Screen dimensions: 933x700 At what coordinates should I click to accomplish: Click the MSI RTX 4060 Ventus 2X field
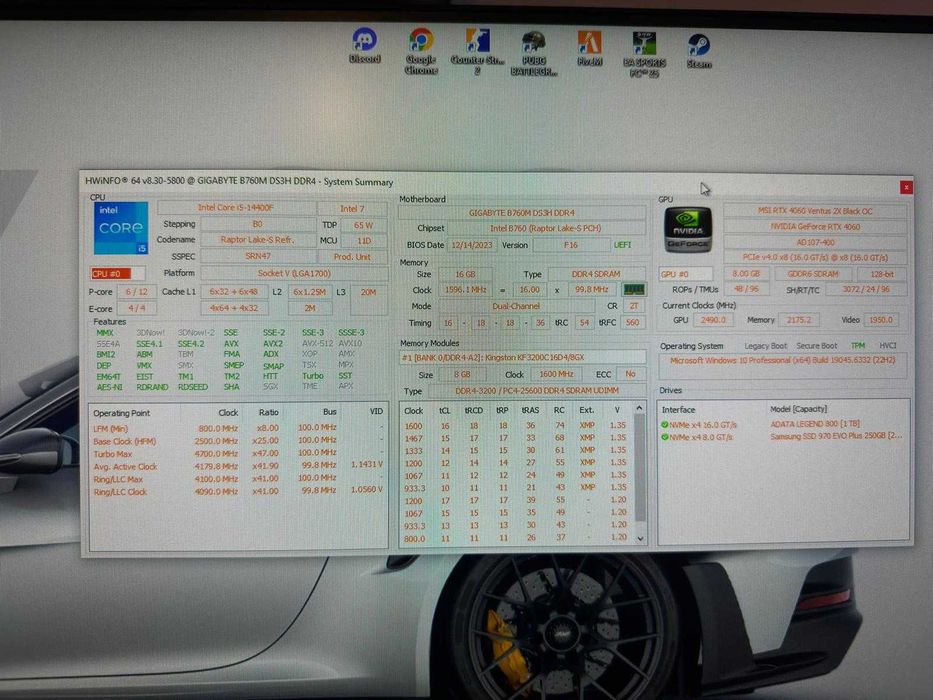point(815,211)
